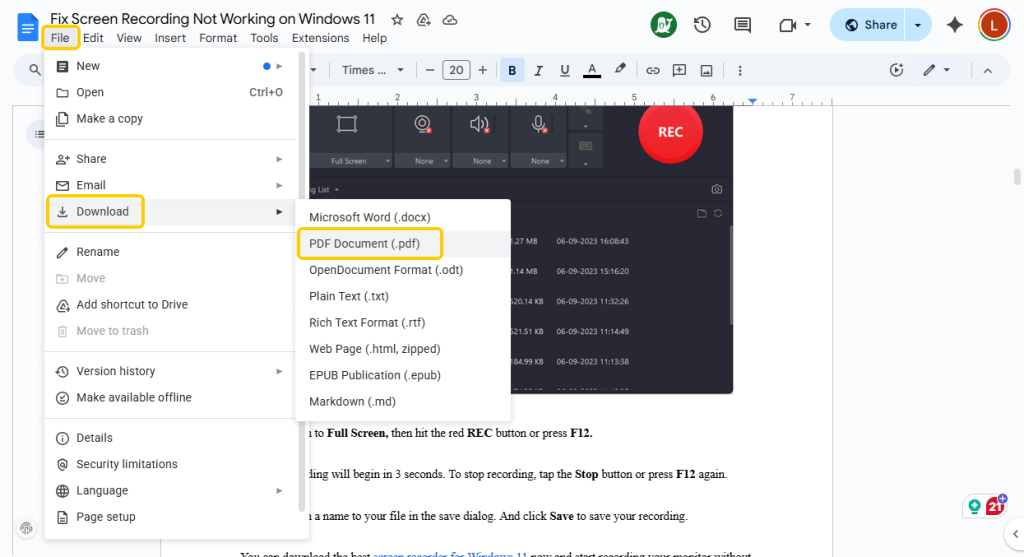Open the Google Docs home icon
The height and width of the screenshot is (557, 1024).
pyautogui.click(x=27, y=27)
